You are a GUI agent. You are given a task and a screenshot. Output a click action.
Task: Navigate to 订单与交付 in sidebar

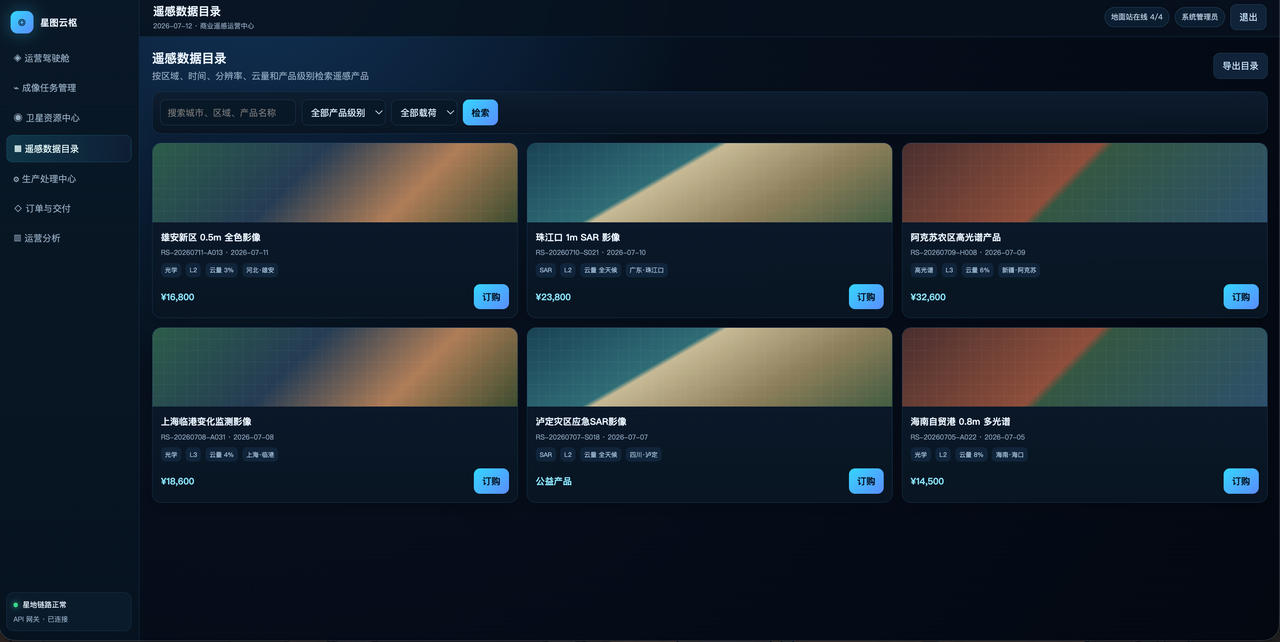68,209
